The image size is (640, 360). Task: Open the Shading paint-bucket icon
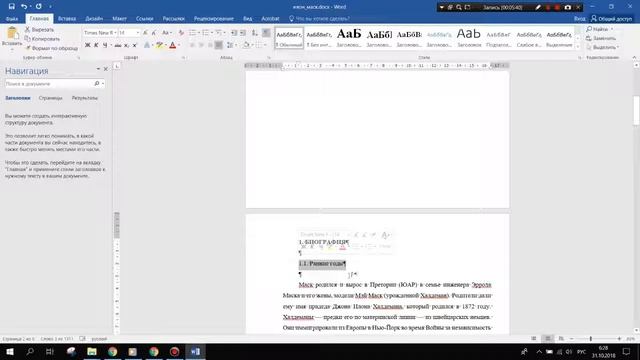[x=246, y=45]
